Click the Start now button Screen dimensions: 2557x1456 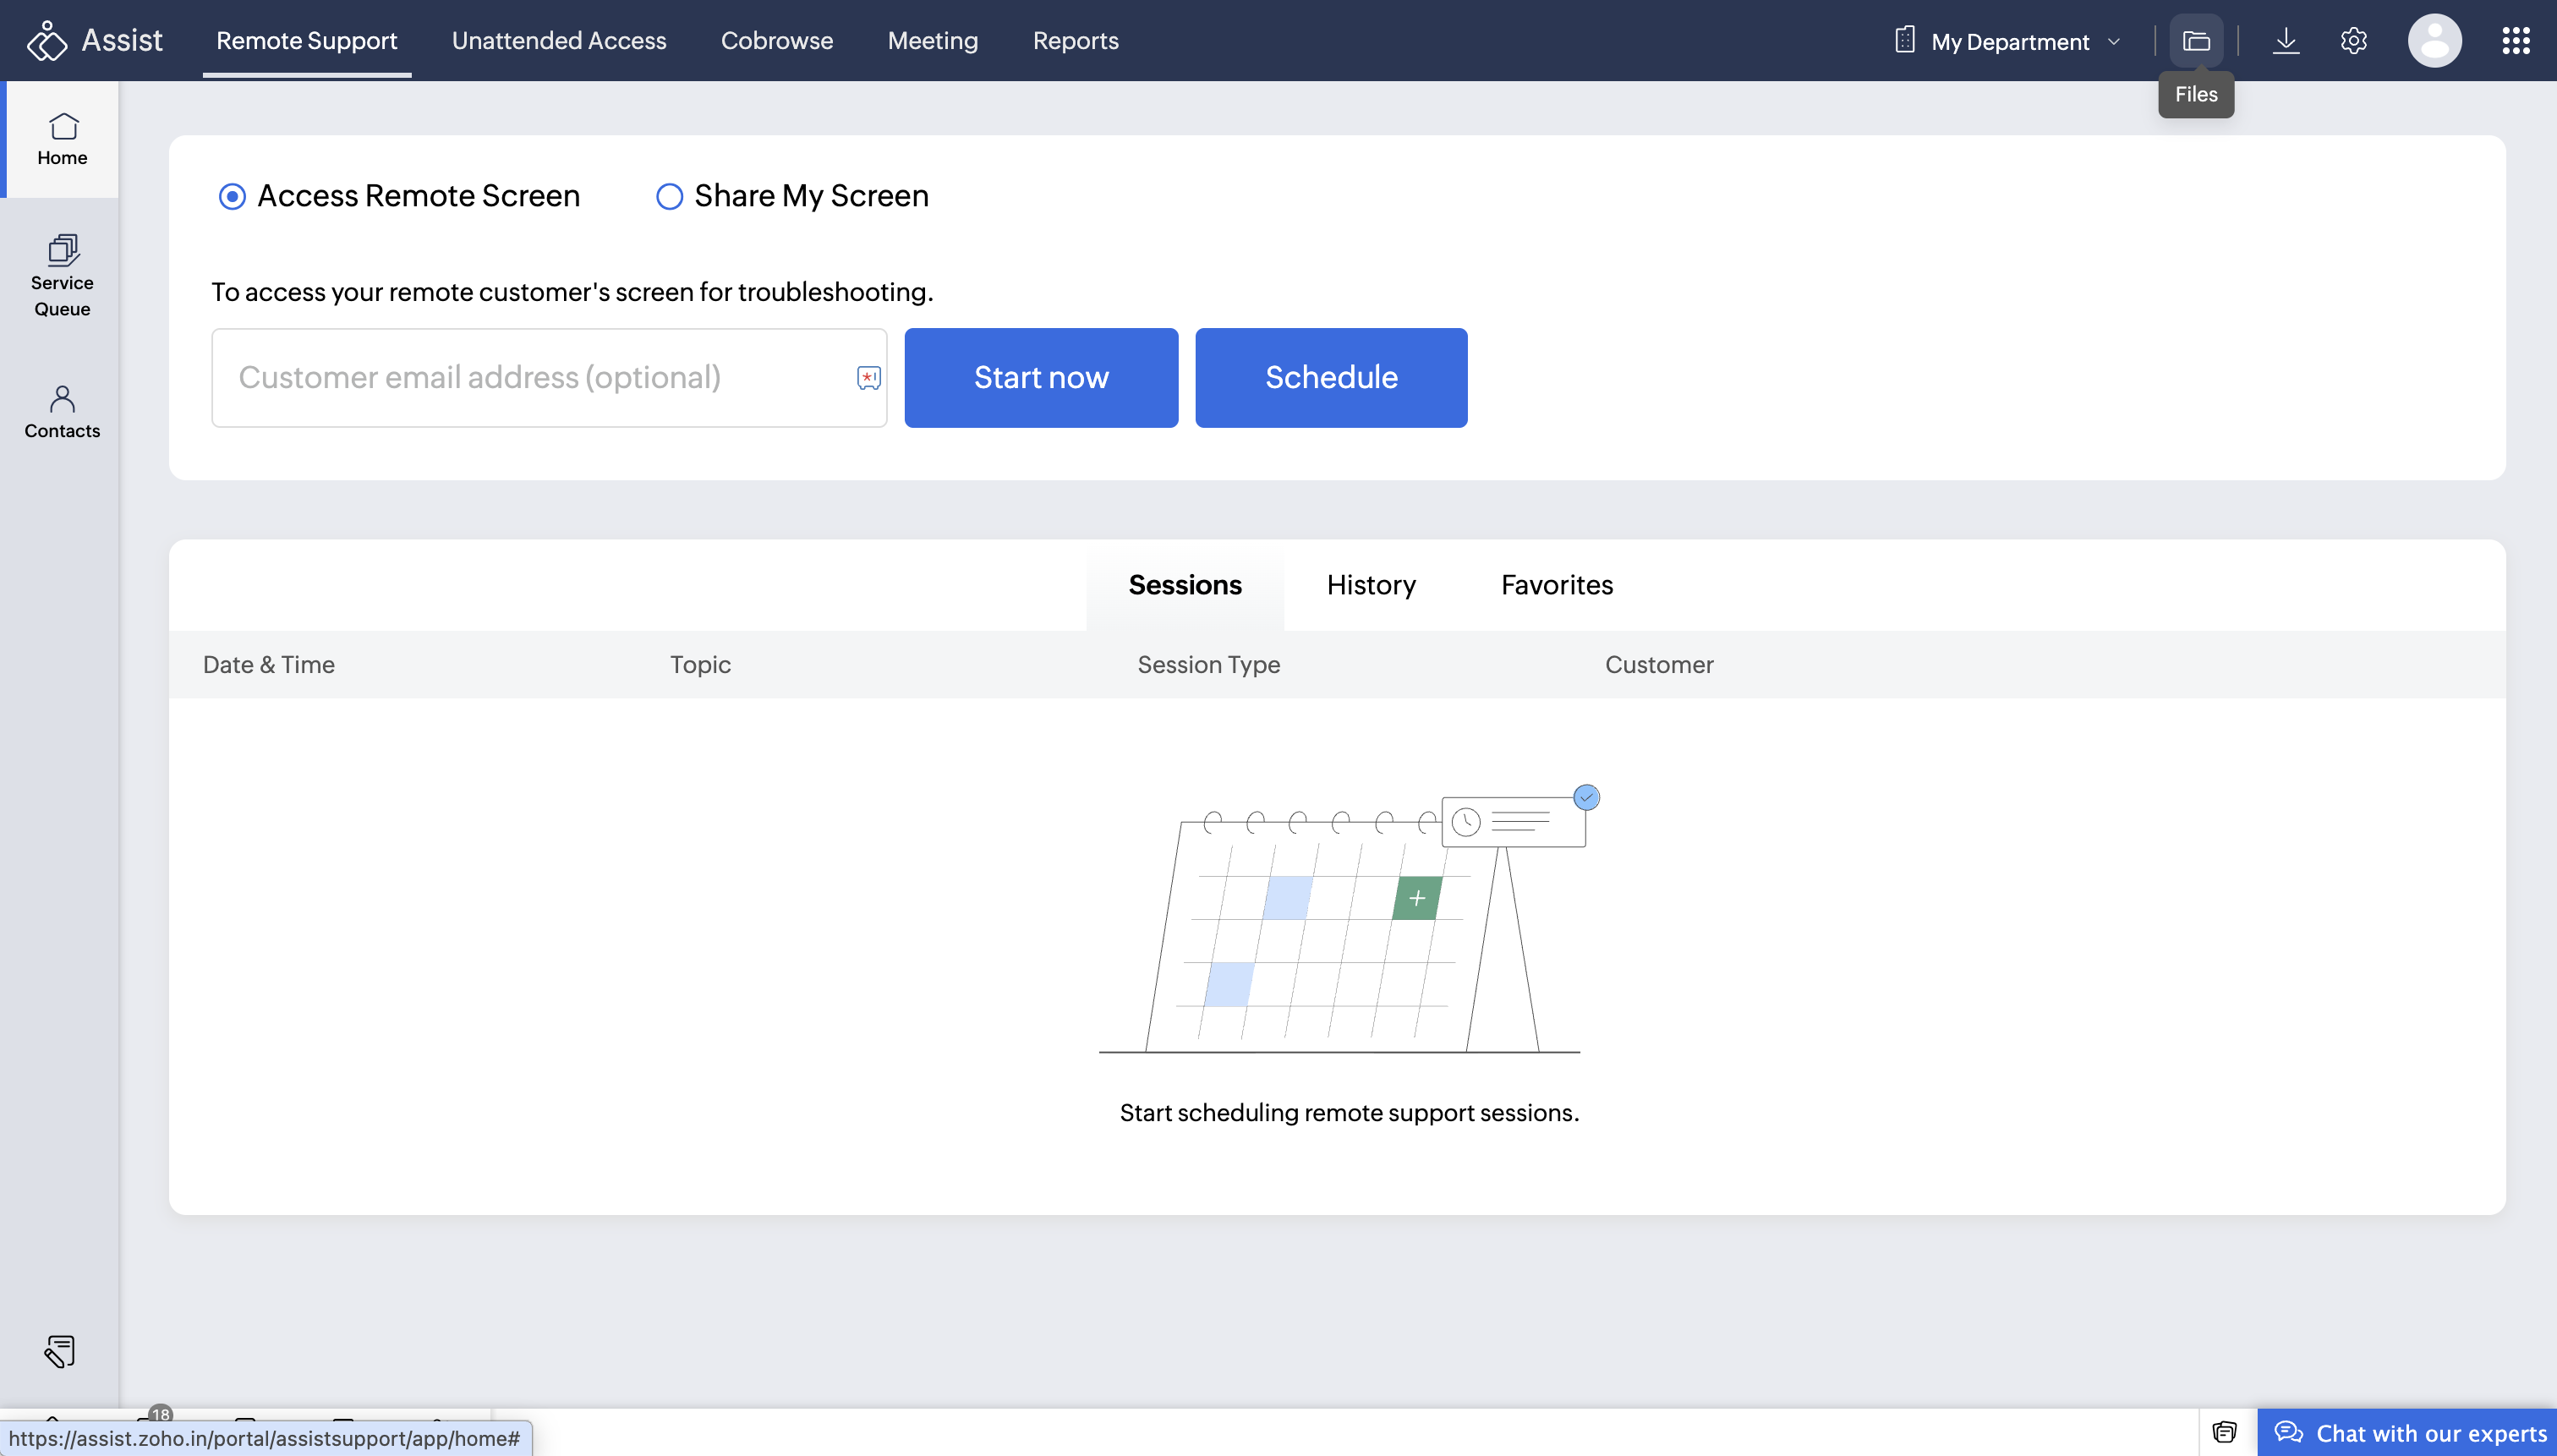[x=1041, y=378]
